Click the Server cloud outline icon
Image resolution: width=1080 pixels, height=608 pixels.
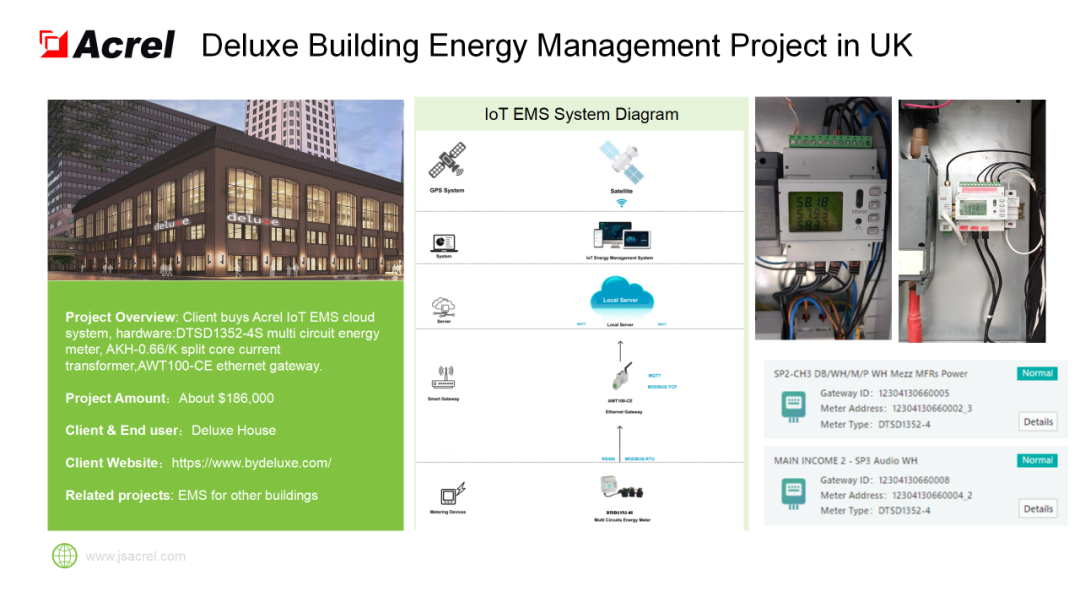[x=444, y=307]
